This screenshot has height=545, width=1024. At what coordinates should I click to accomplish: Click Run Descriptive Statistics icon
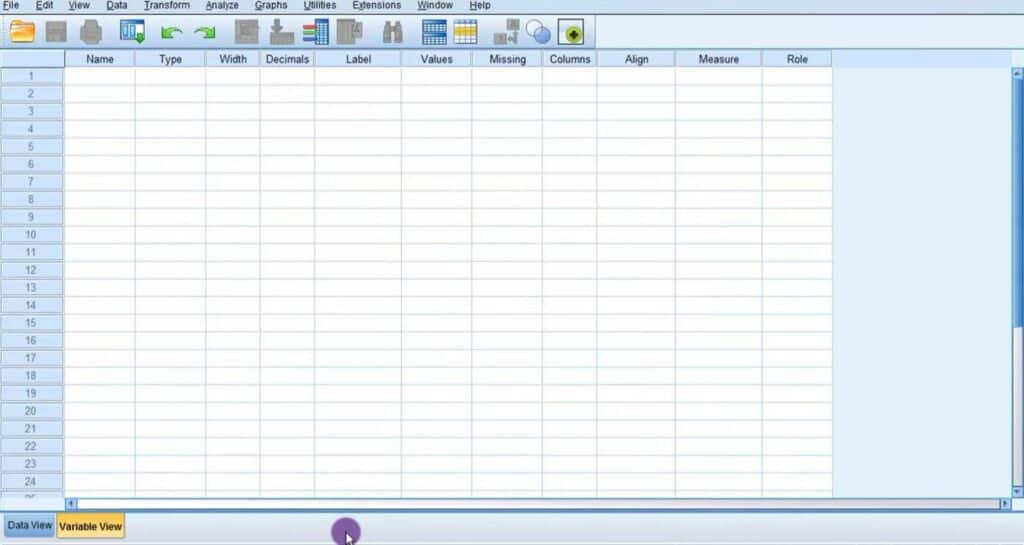click(x=349, y=32)
